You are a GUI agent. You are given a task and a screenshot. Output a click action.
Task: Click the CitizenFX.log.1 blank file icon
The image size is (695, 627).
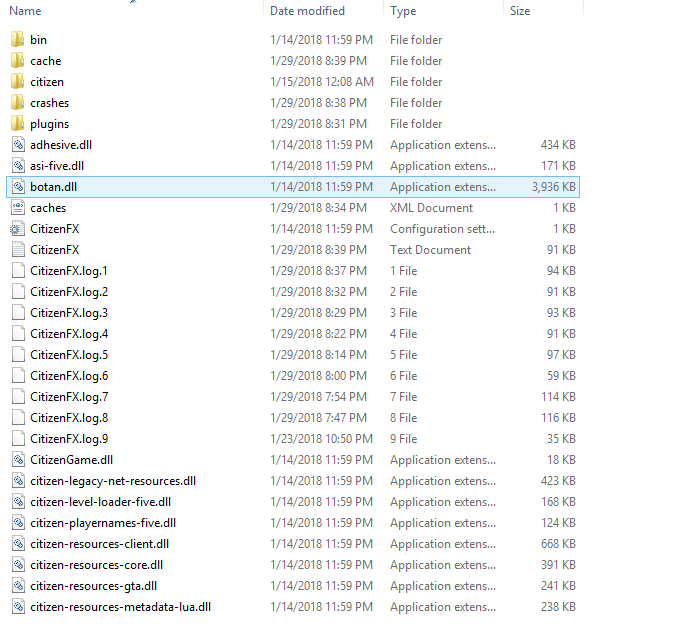[x=18, y=271]
